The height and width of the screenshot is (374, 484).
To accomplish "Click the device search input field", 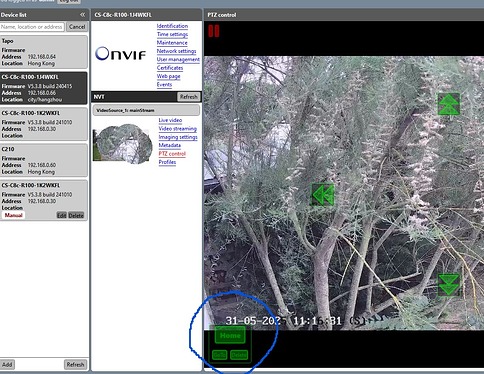I will (32, 27).
